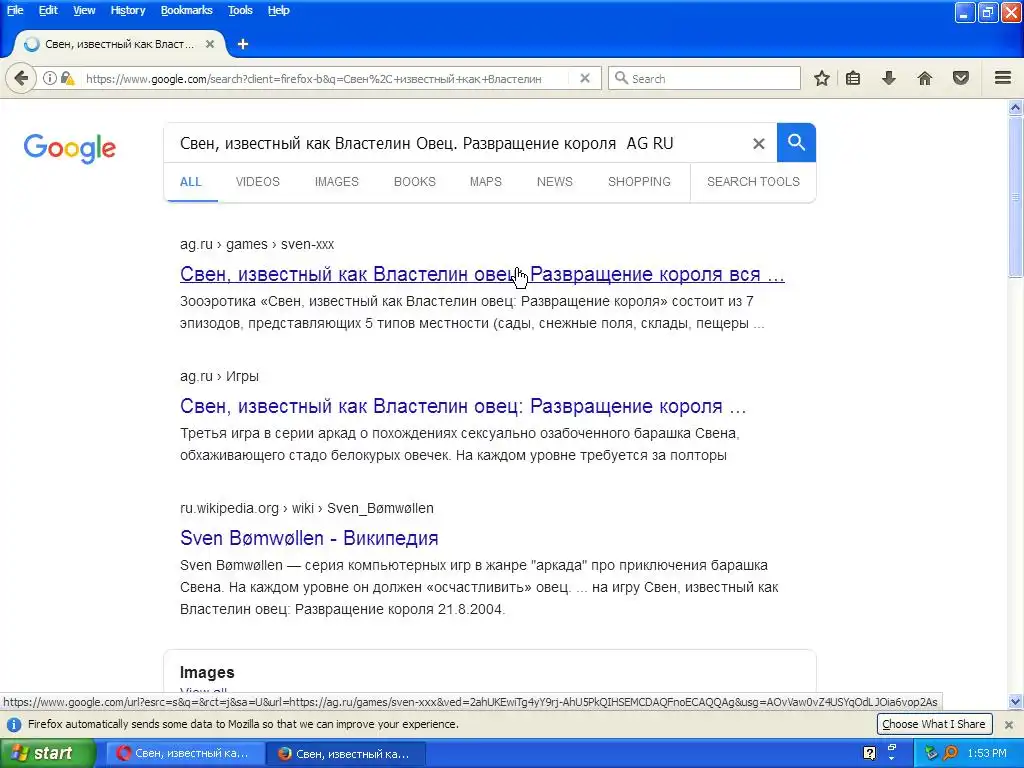
Task: Click the ru.wikipedia.org › wiki › Sven_Bømwøllen breadcrumb
Action: tap(307, 508)
